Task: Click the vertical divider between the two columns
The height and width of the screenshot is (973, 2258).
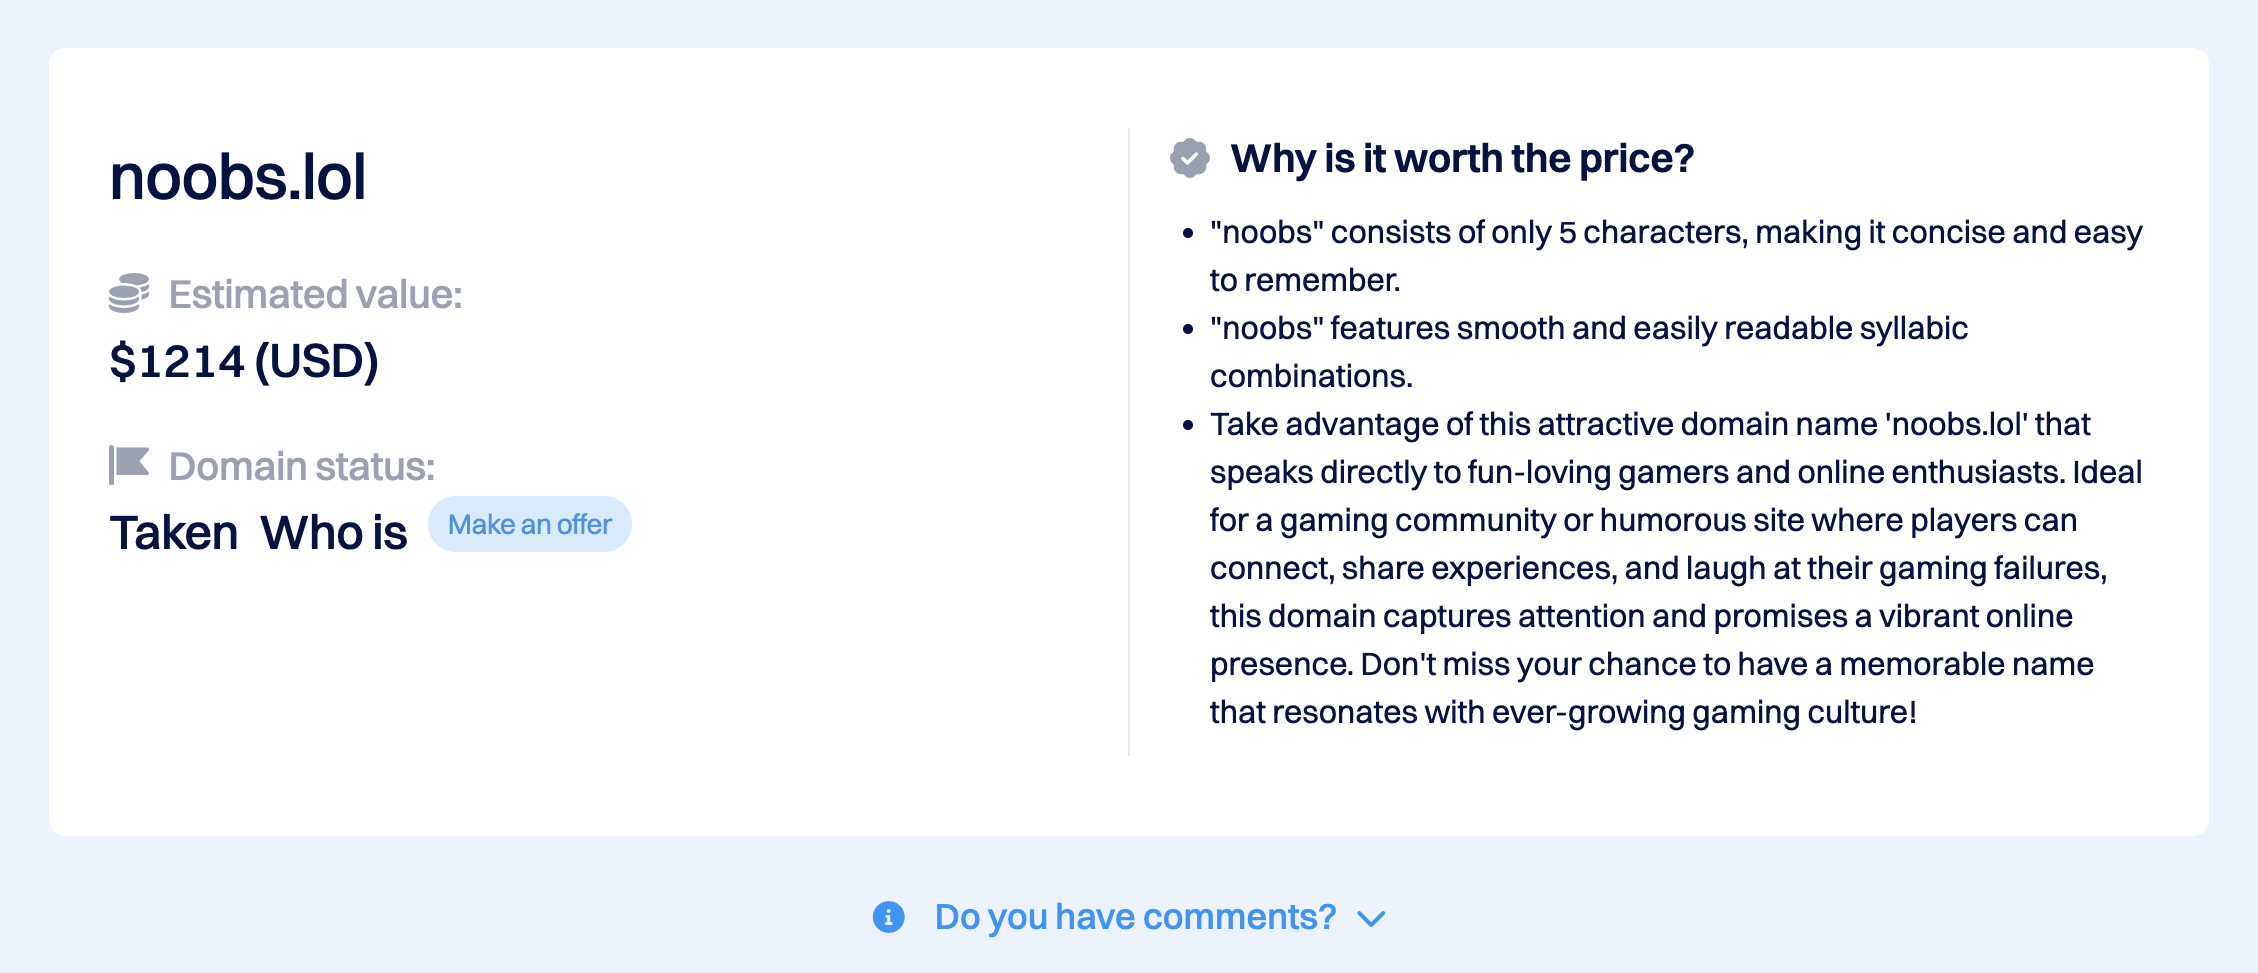Action: 1129,442
